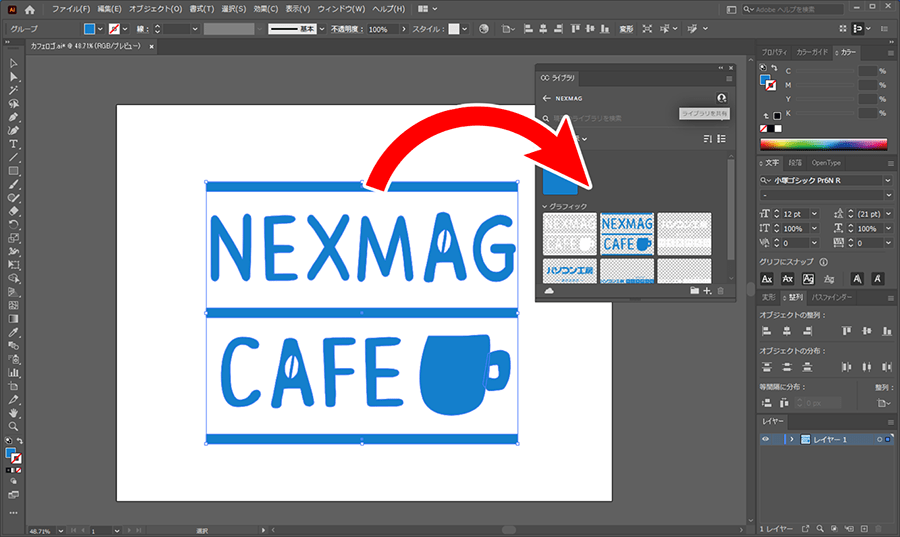900x537 pixels.
Task: Choose the Direct Selection tool
Action: [14, 77]
